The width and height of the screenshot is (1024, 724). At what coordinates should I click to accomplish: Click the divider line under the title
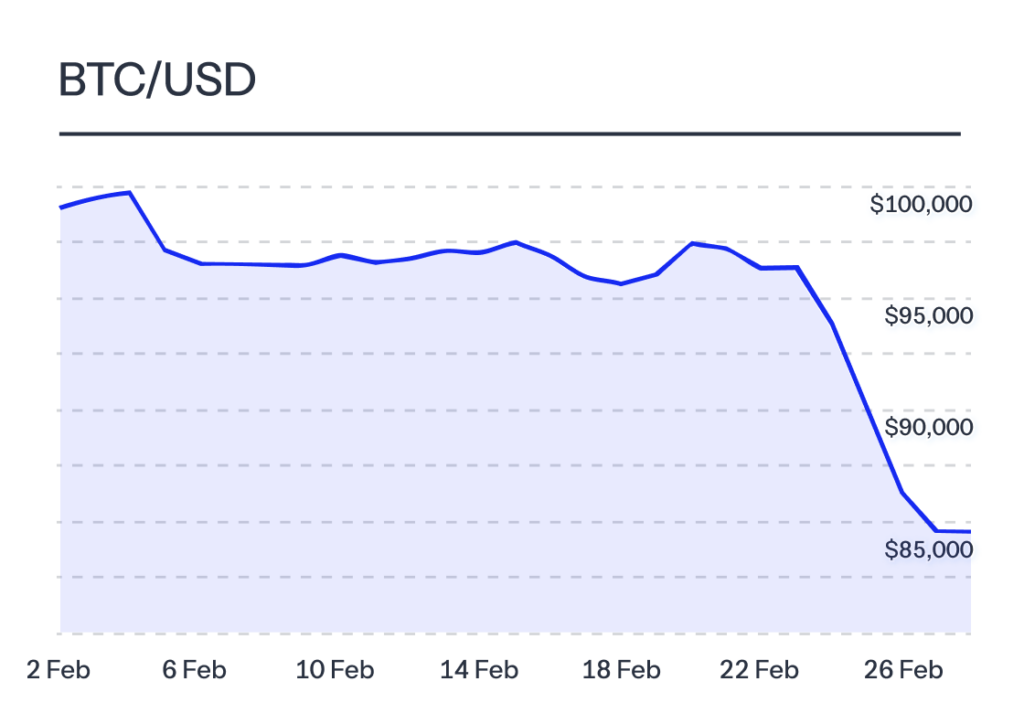click(x=510, y=133)
